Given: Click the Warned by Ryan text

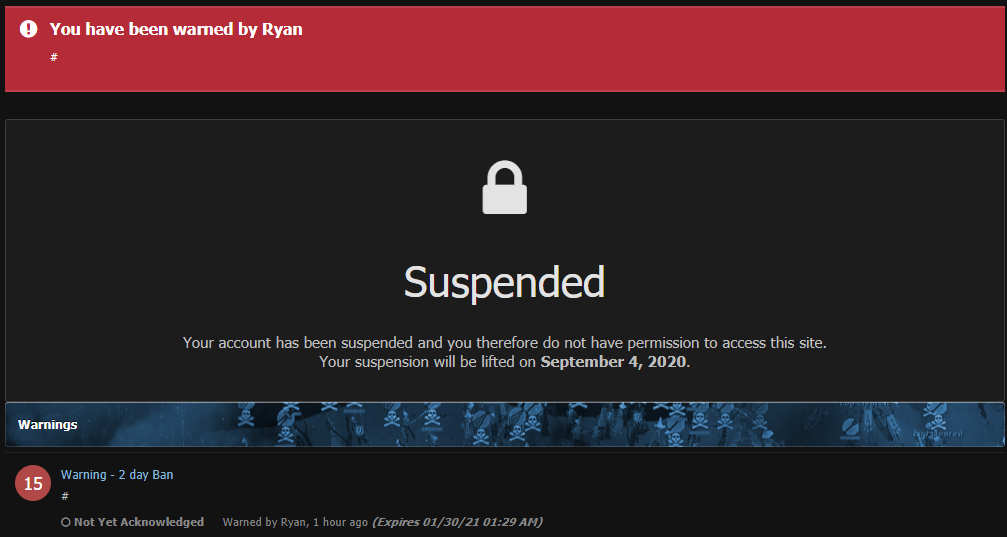Looking at the screenshot, I should point(263,522).
